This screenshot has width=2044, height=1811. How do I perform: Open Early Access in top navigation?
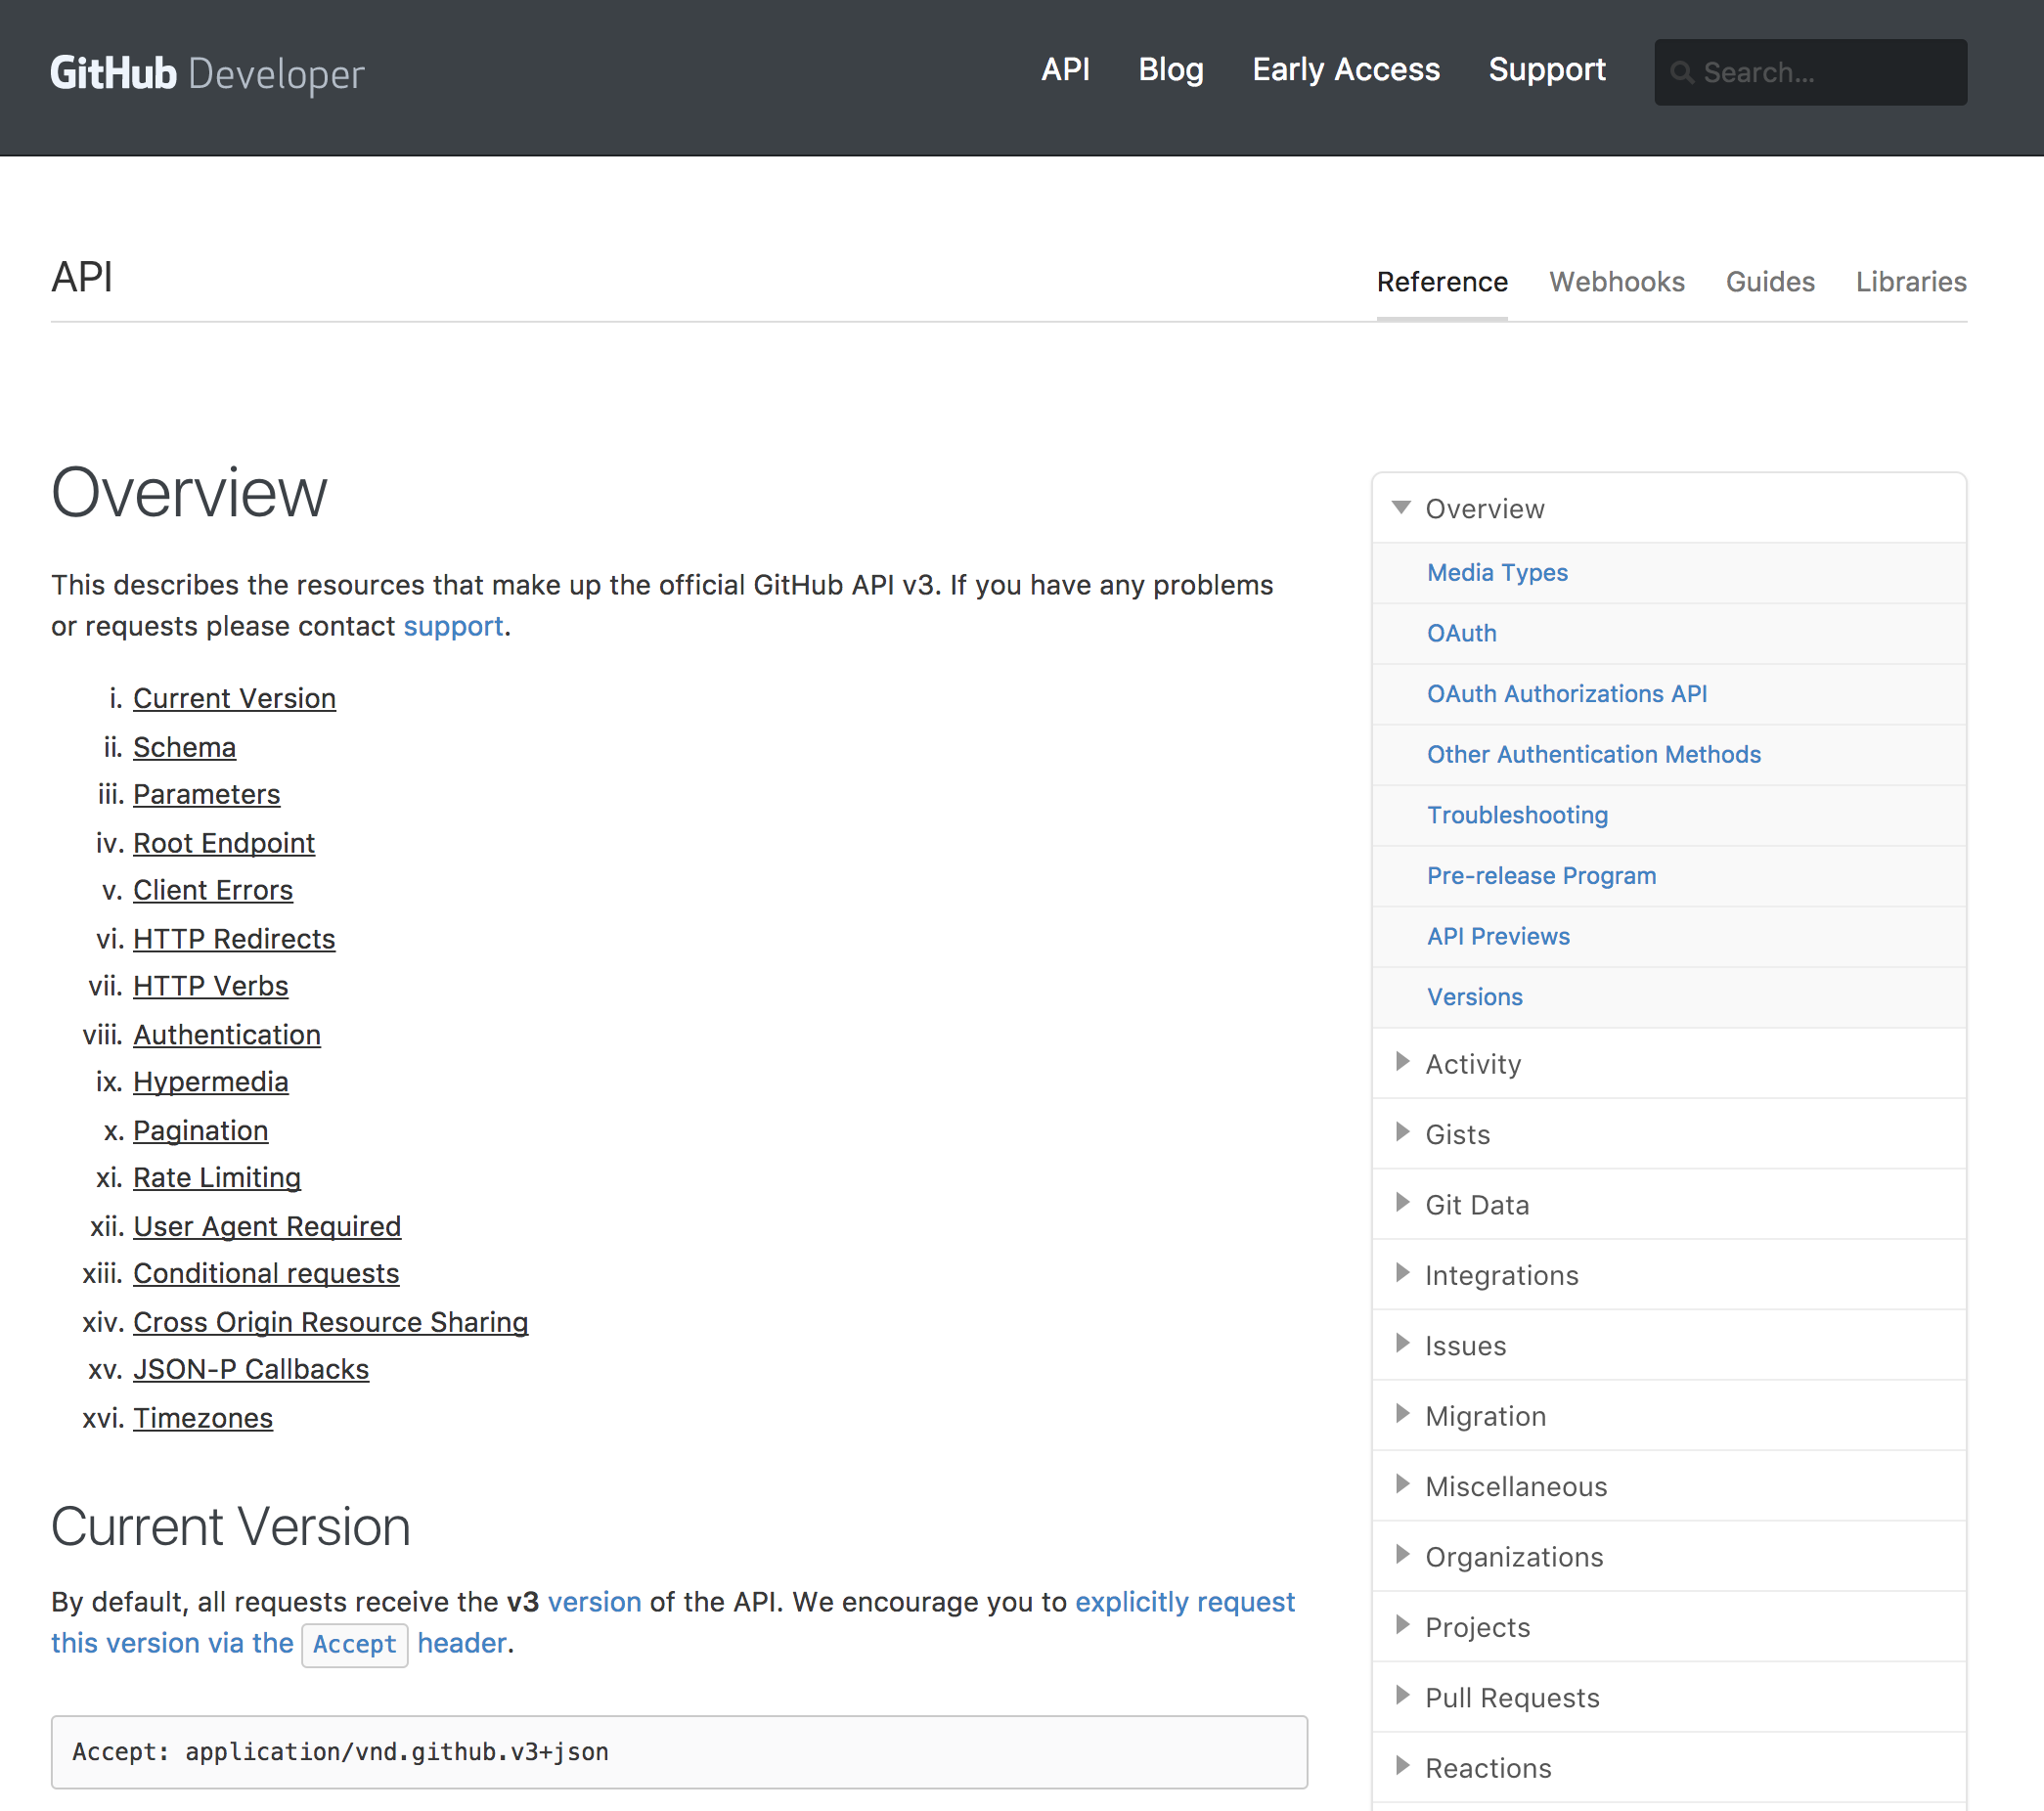point(1345,70)
